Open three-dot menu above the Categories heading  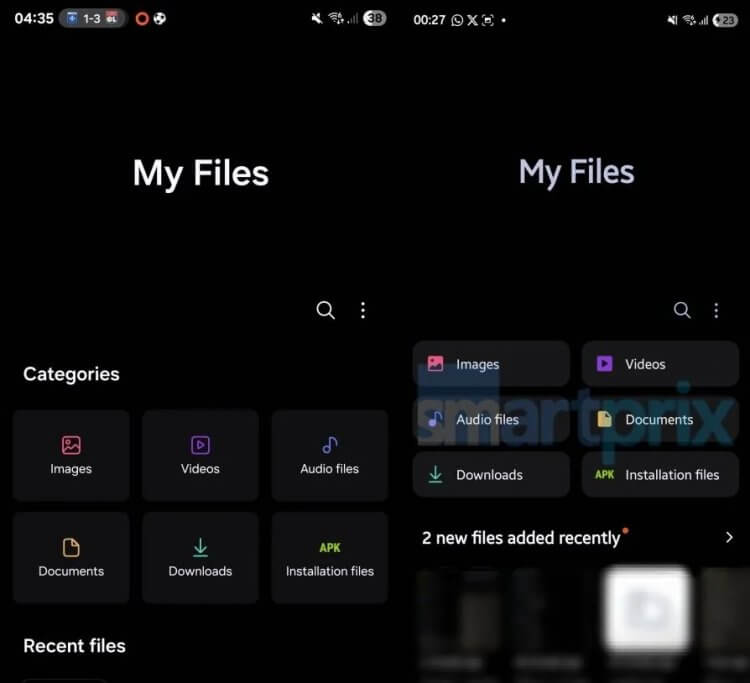[x=363, y=310]
